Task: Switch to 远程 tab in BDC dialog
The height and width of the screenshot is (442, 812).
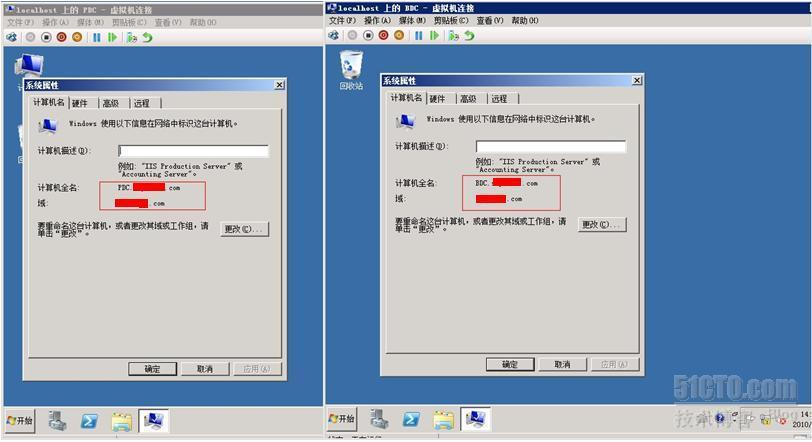Action: [x=499, y=99]
